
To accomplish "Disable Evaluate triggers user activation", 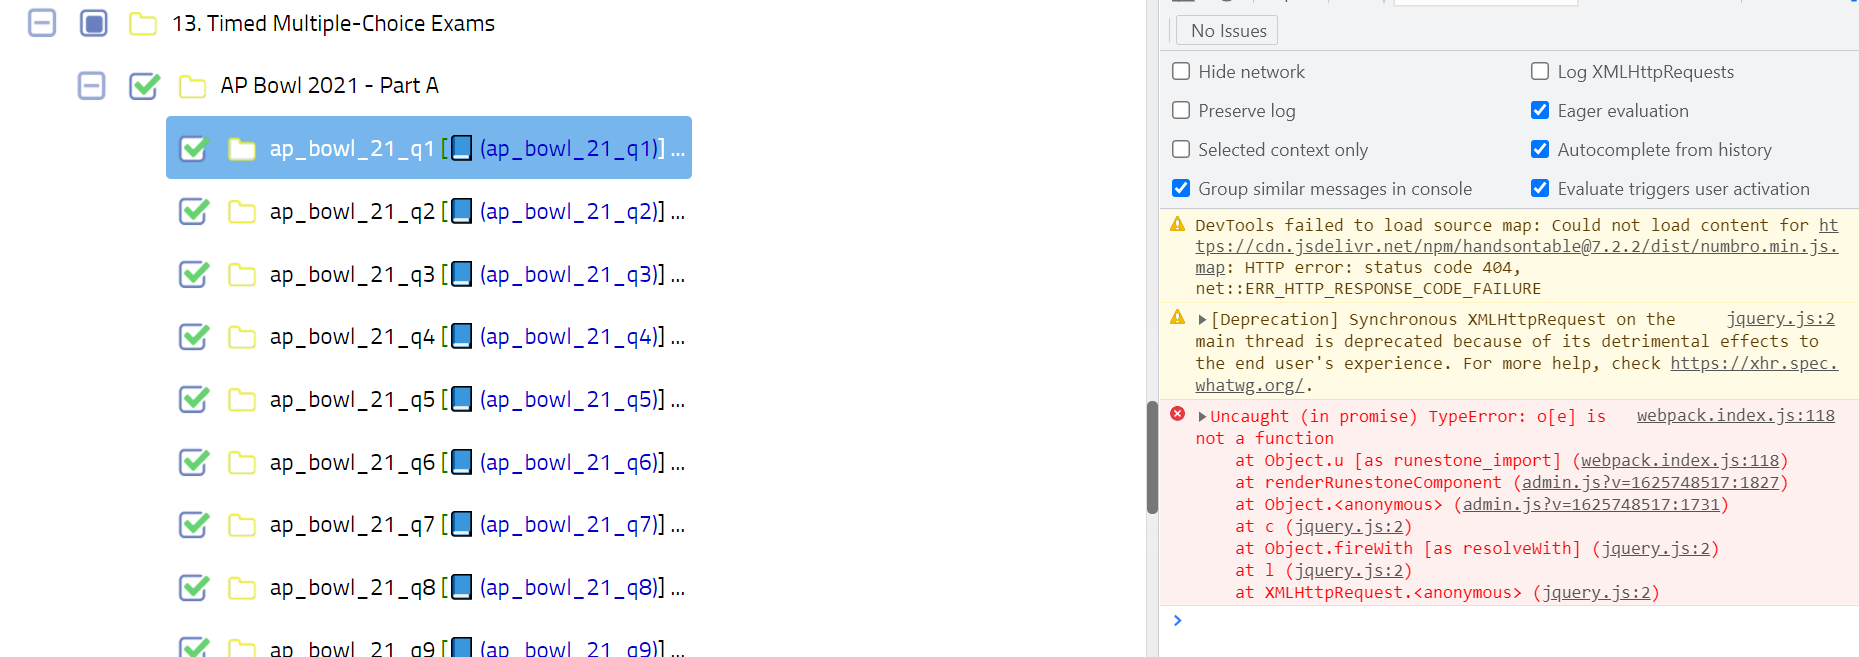I will pos(1540,189).
